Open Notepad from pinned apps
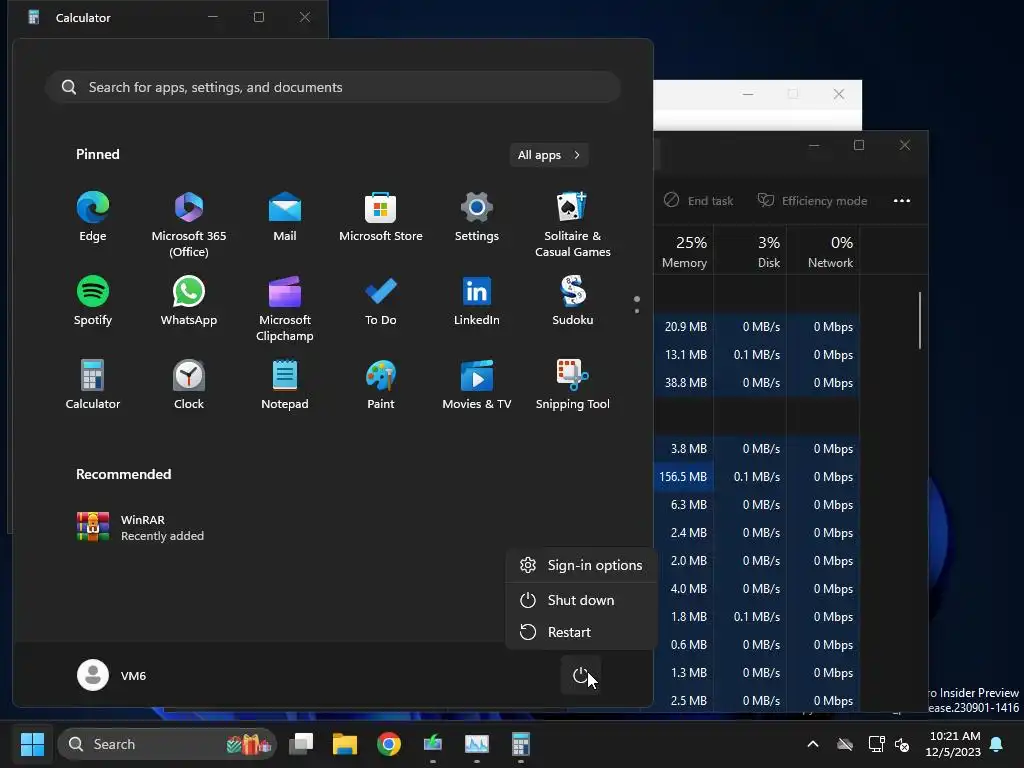 (x=285, y=385)
